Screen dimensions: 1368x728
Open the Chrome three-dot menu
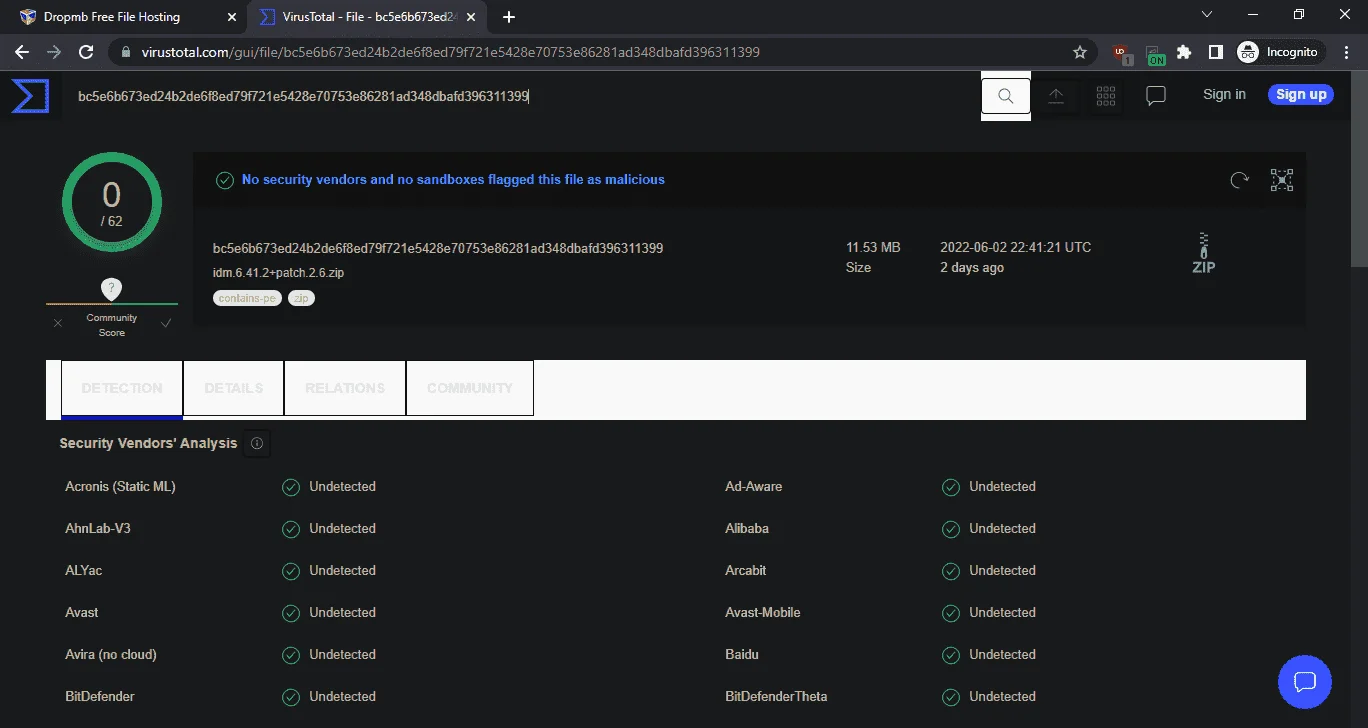1346,52
